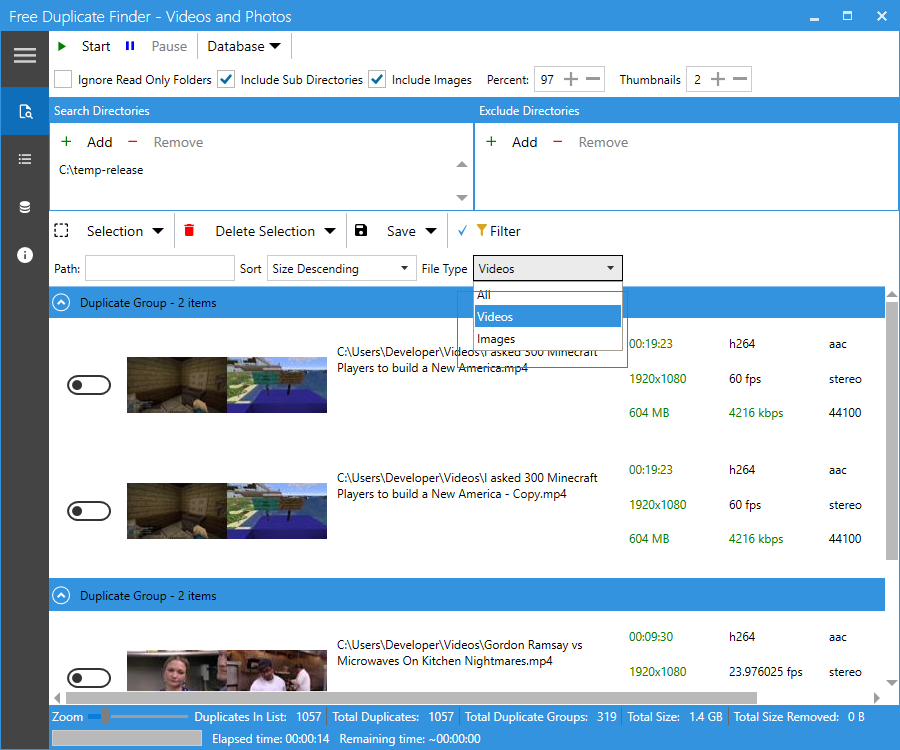Open the Sort Size Descending dropdown
This screenshot has width=900, height=750.
[341, 268]
